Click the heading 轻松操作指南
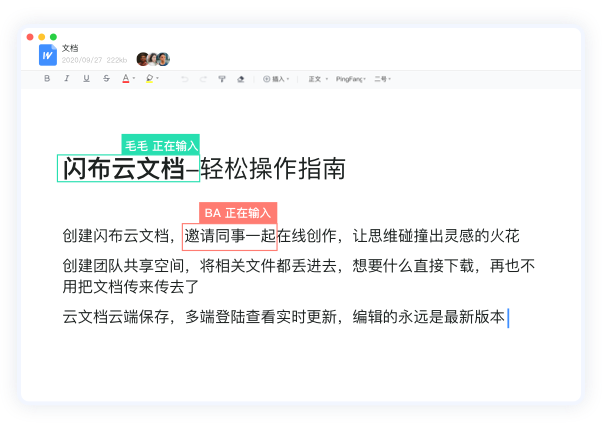 click(x=273, y=169)
